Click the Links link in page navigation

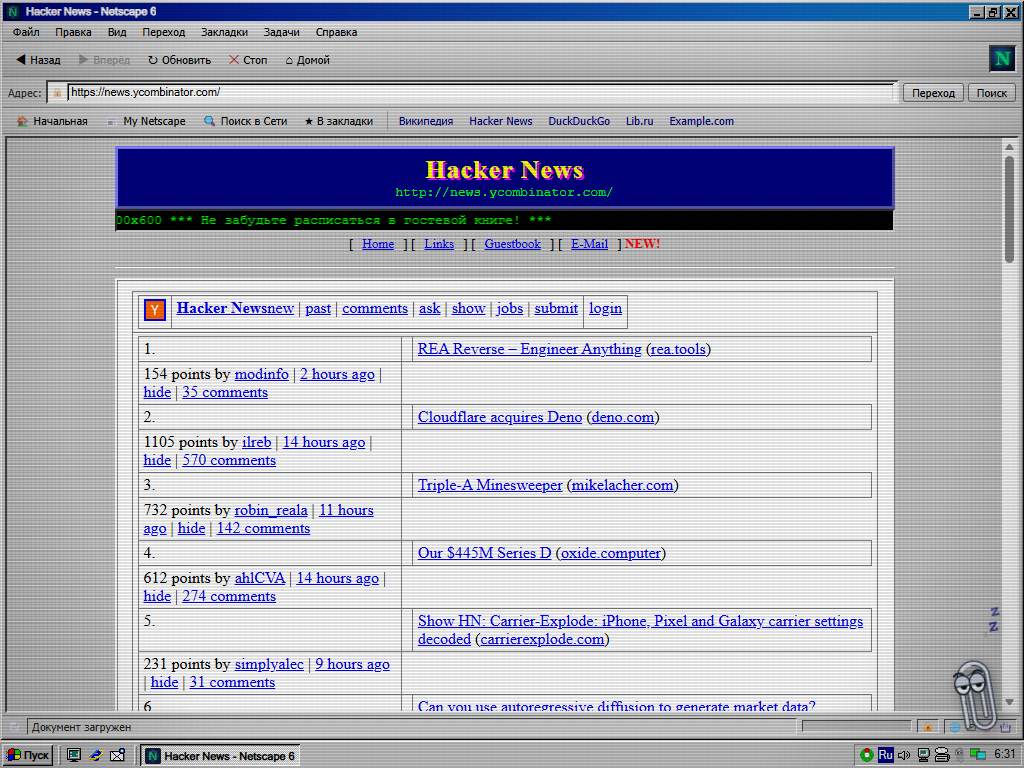(439, 244)
